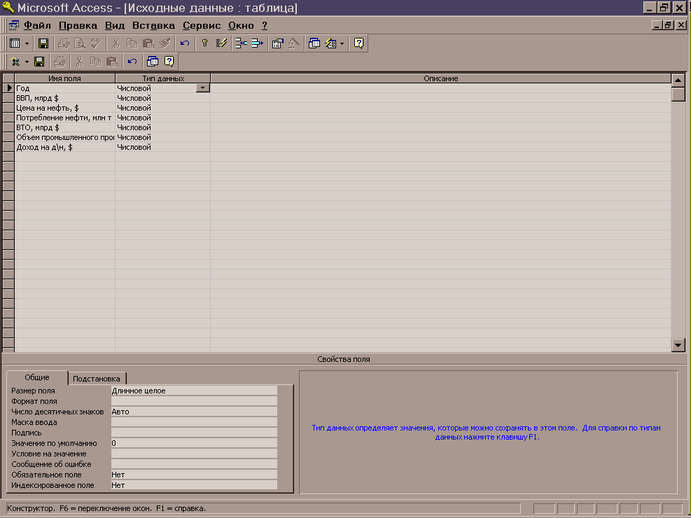This screenshot has height=518, width=691.
Task: Click the Размер поля value field
Action: 192,390
